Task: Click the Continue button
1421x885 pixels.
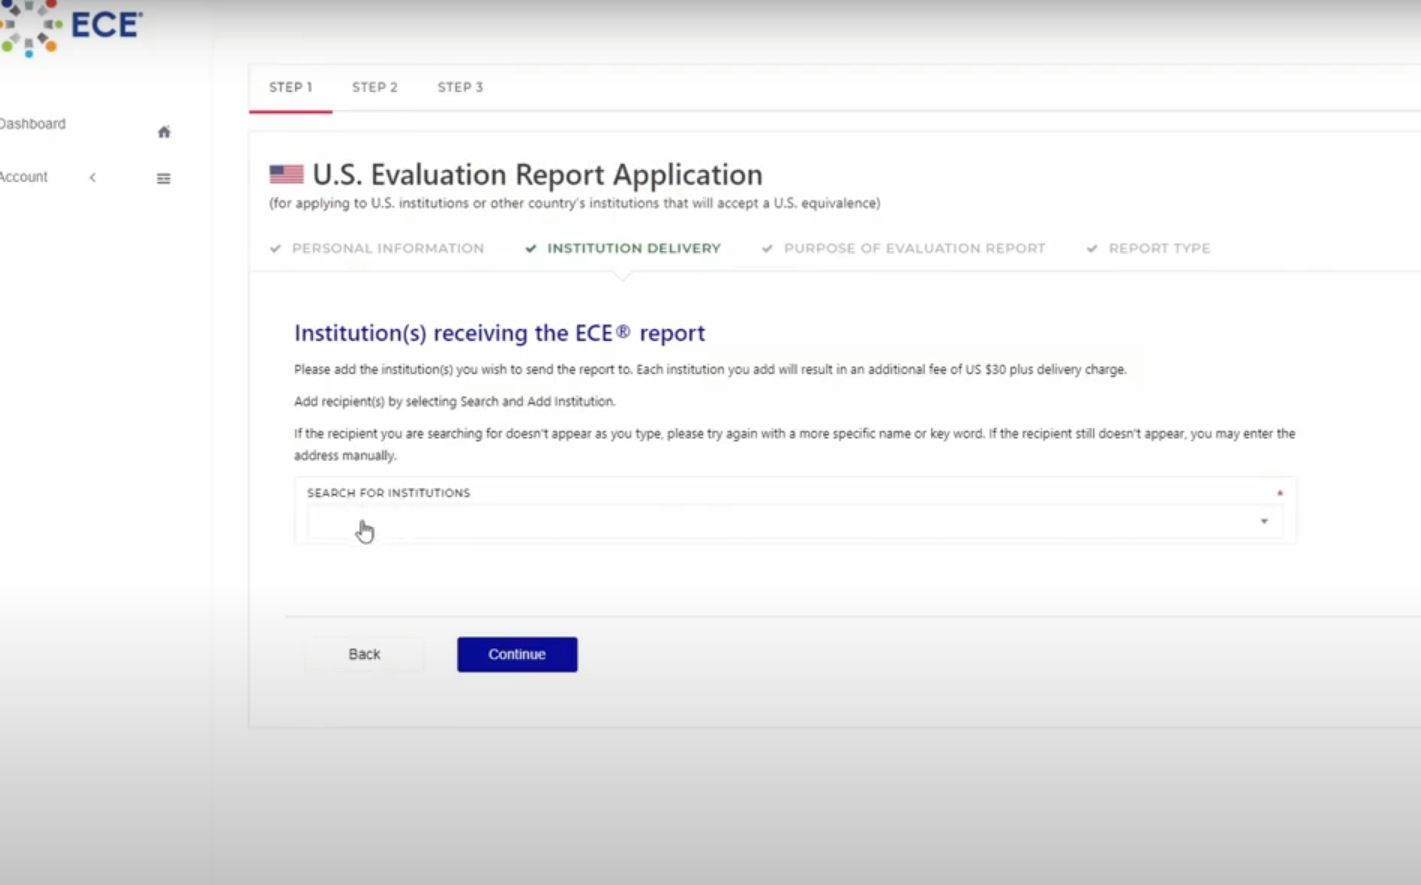Action: [517, 654]
